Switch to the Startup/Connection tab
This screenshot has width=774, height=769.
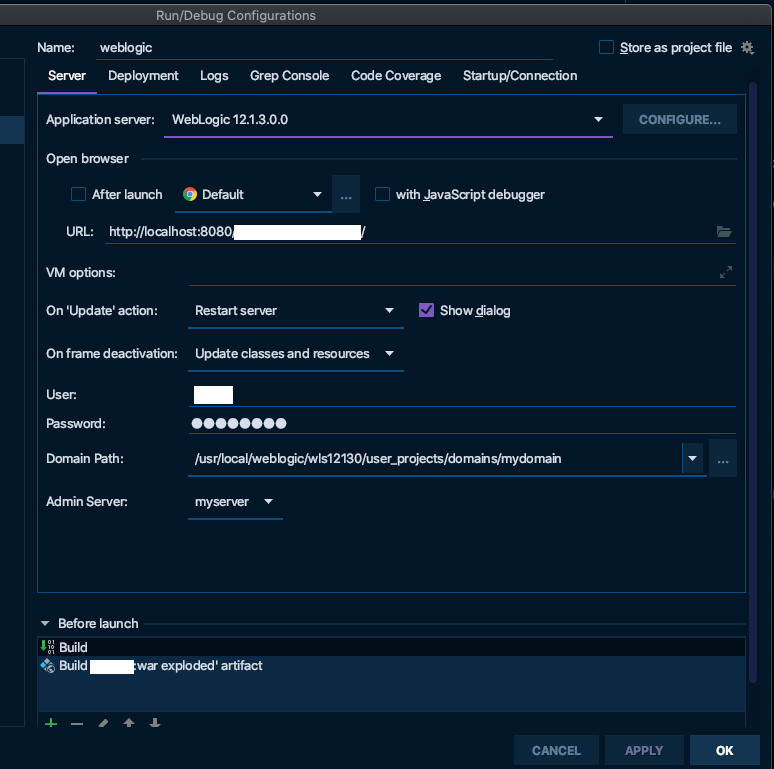click(520, 76)
